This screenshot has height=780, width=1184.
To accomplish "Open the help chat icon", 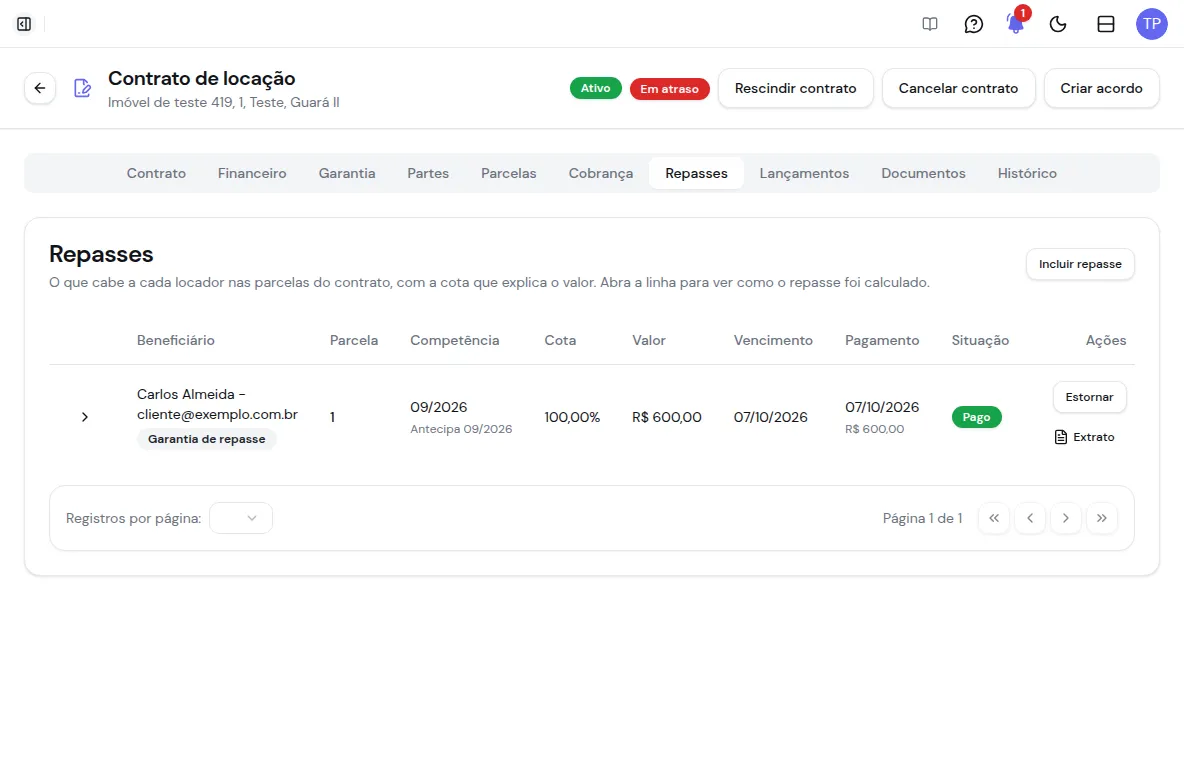I will pos(973,24).
